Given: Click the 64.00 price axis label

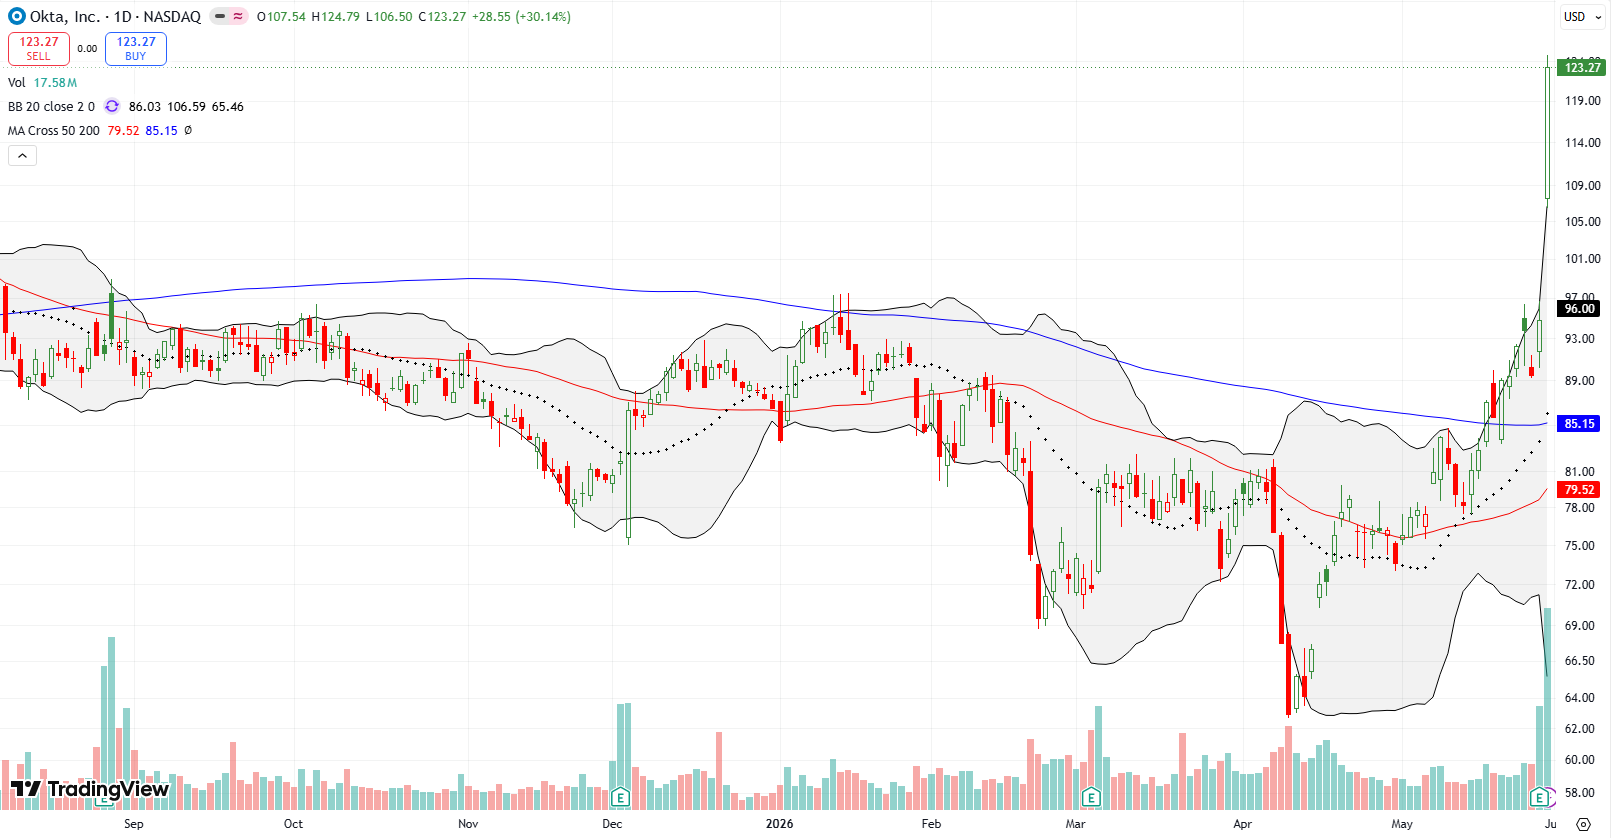Looking at the screenshot, I should (1580, 697).
